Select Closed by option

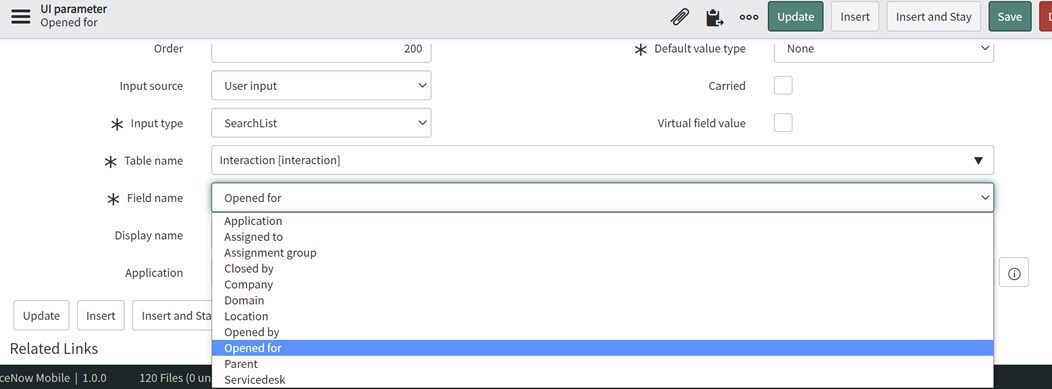[x=602, y=268]
